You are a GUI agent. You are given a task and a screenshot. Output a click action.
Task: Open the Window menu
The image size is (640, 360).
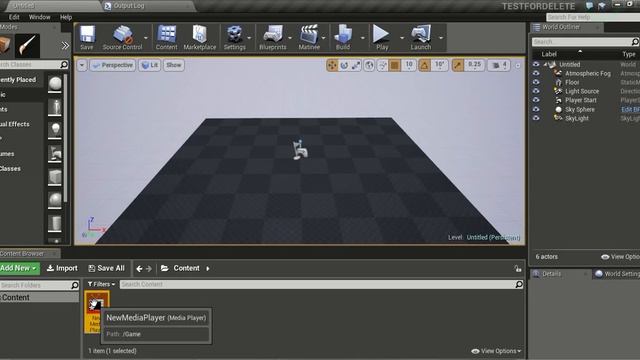click(40, 17)
